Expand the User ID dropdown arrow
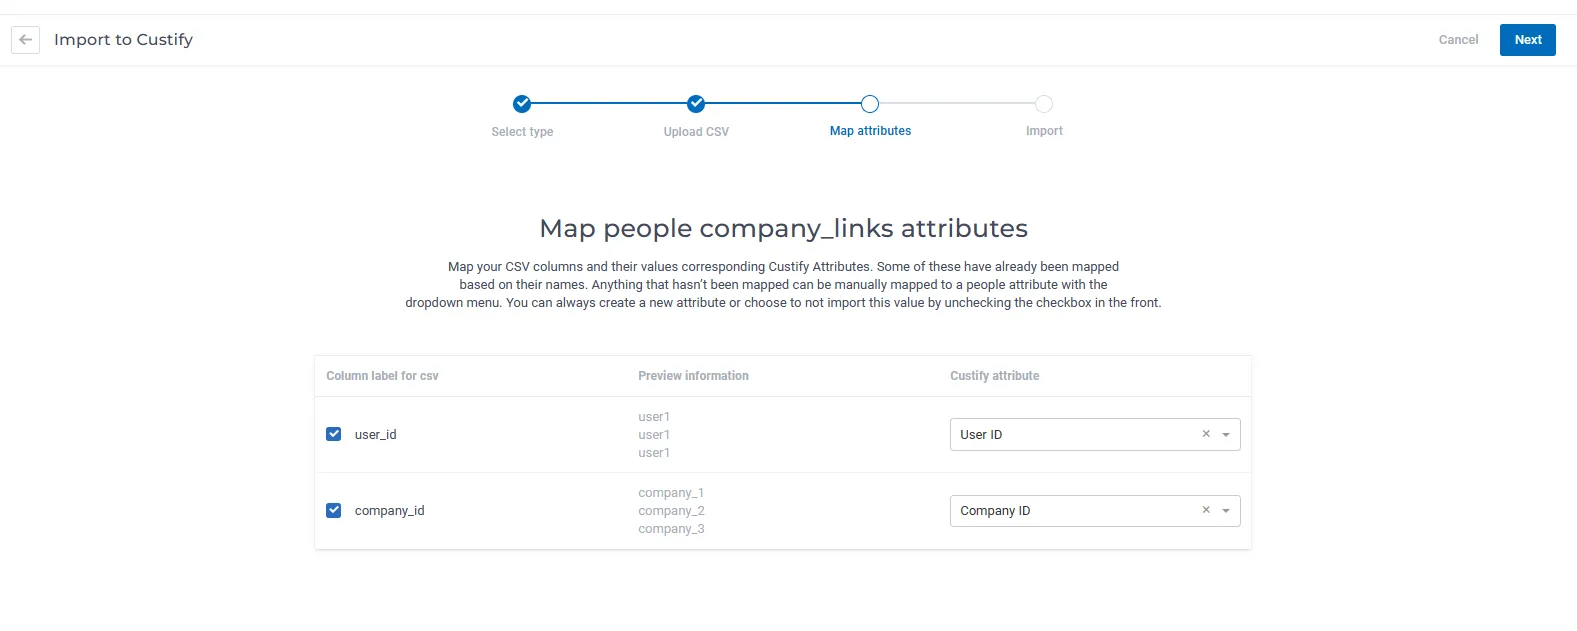The width and height of the screenshot is (1577, 631). (1226, 435)
